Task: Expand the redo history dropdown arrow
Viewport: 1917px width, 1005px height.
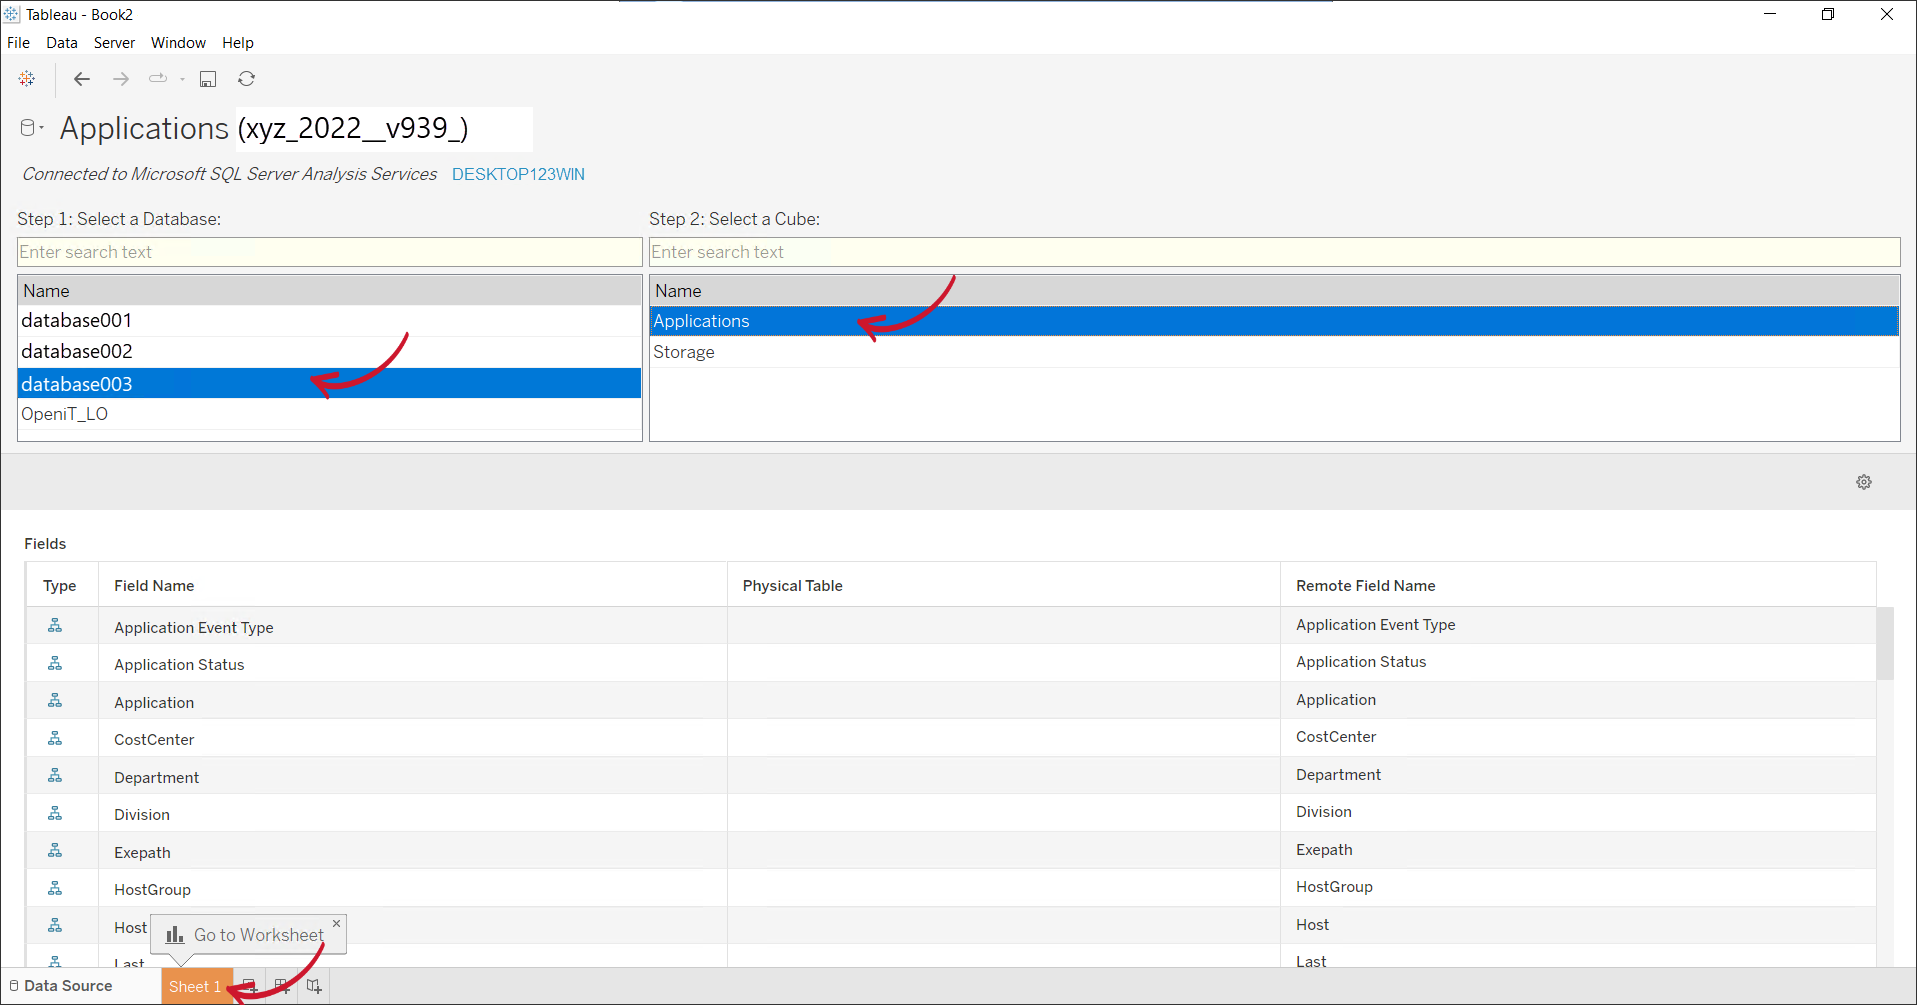Action: click(x=181, y=79)
